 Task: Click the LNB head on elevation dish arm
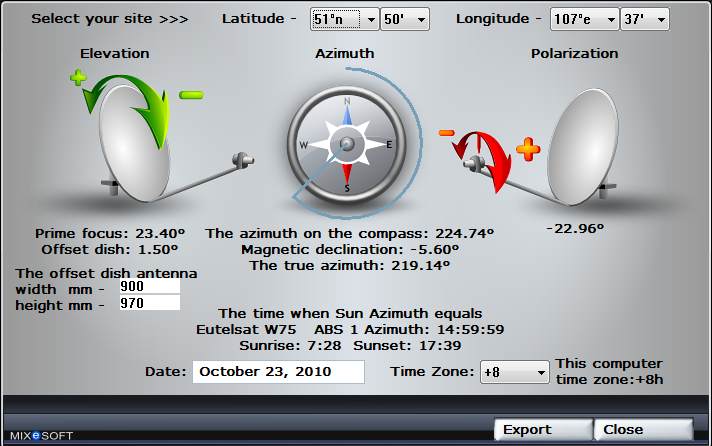243,160
